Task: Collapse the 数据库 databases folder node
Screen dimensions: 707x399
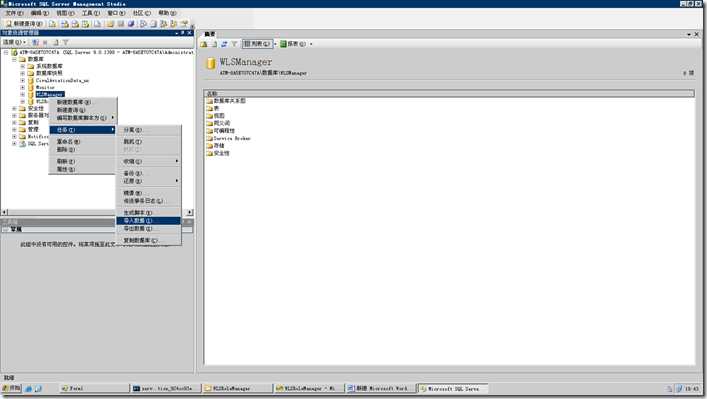Action: pyautogui.click(x=14, y=59)
